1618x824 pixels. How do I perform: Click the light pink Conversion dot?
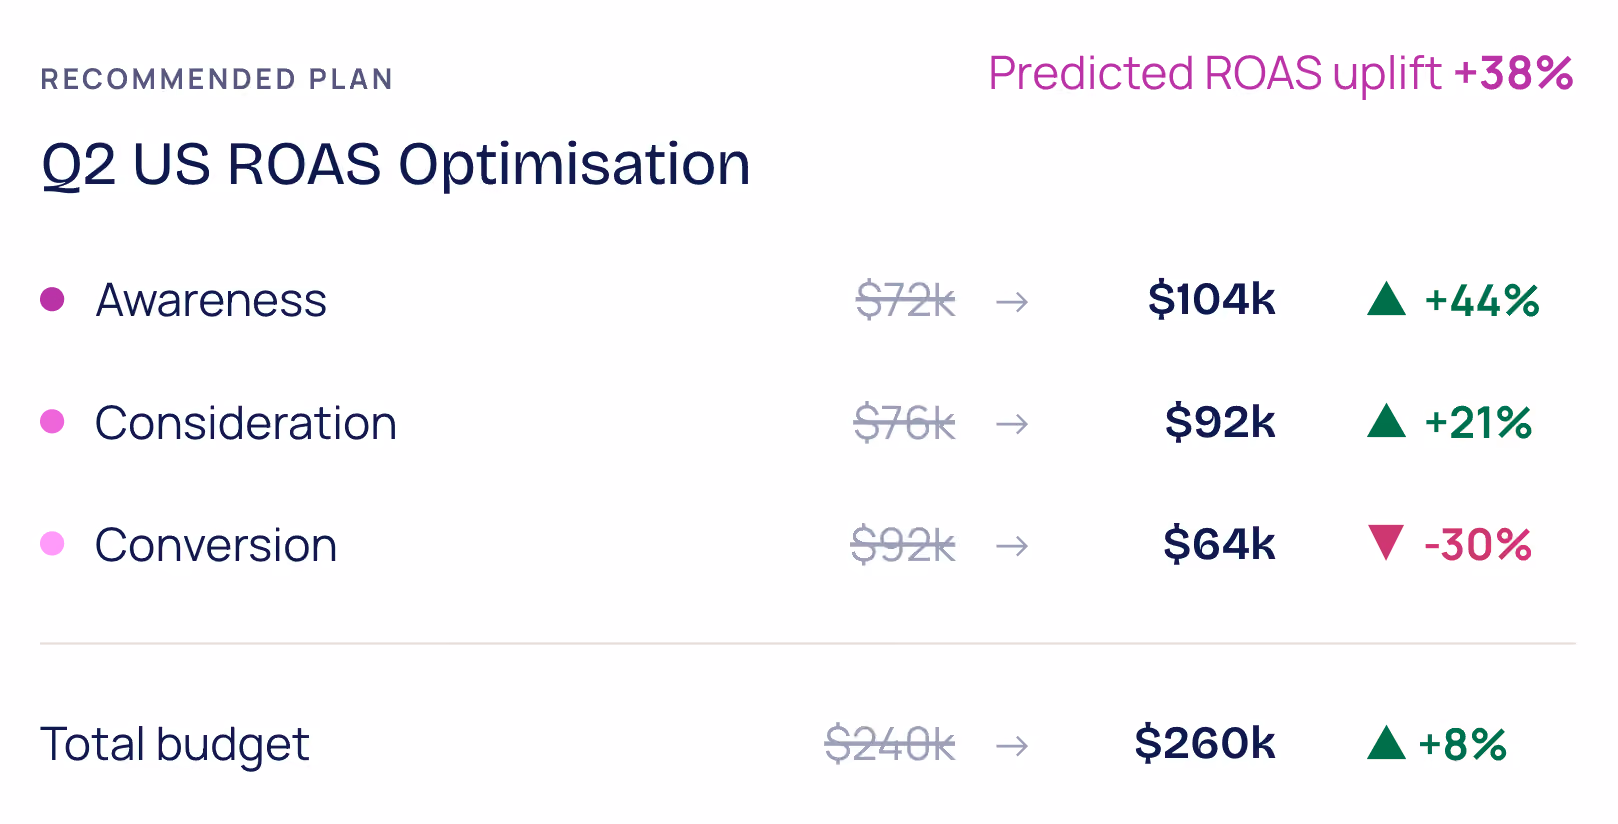click(x=52, y=544)
